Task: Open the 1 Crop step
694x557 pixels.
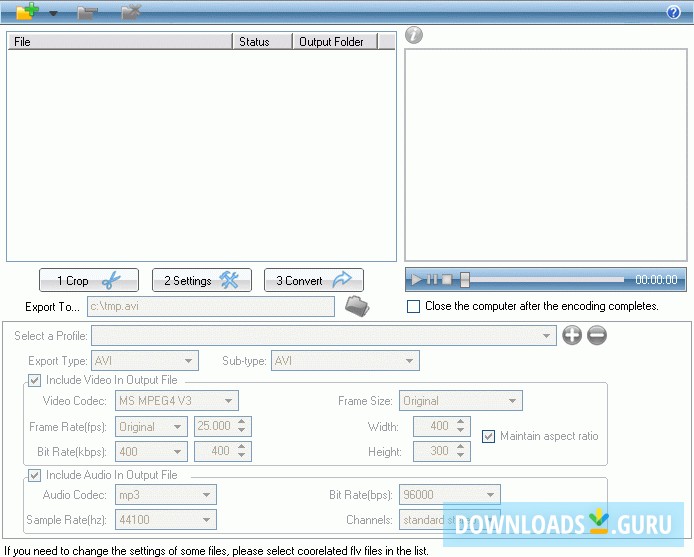Action: pos(89,280)
